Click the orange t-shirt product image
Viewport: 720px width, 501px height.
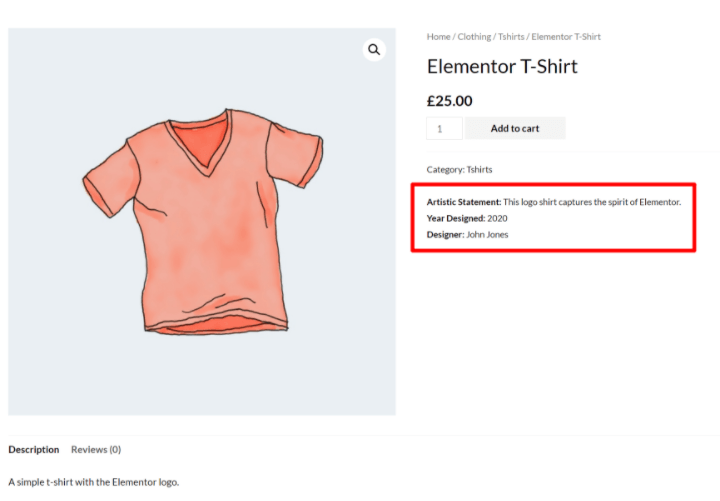(x=204, y=222)
